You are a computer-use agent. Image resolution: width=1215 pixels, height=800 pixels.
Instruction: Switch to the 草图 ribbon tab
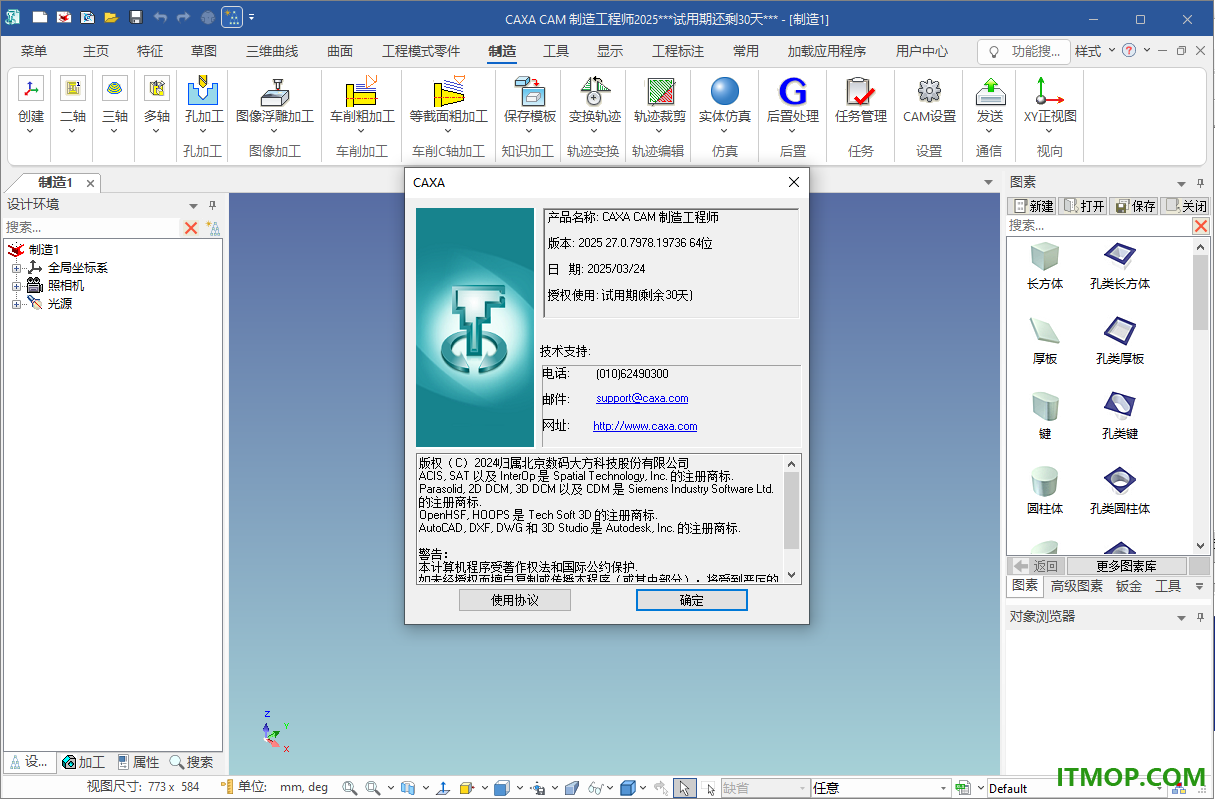(204, 51)
